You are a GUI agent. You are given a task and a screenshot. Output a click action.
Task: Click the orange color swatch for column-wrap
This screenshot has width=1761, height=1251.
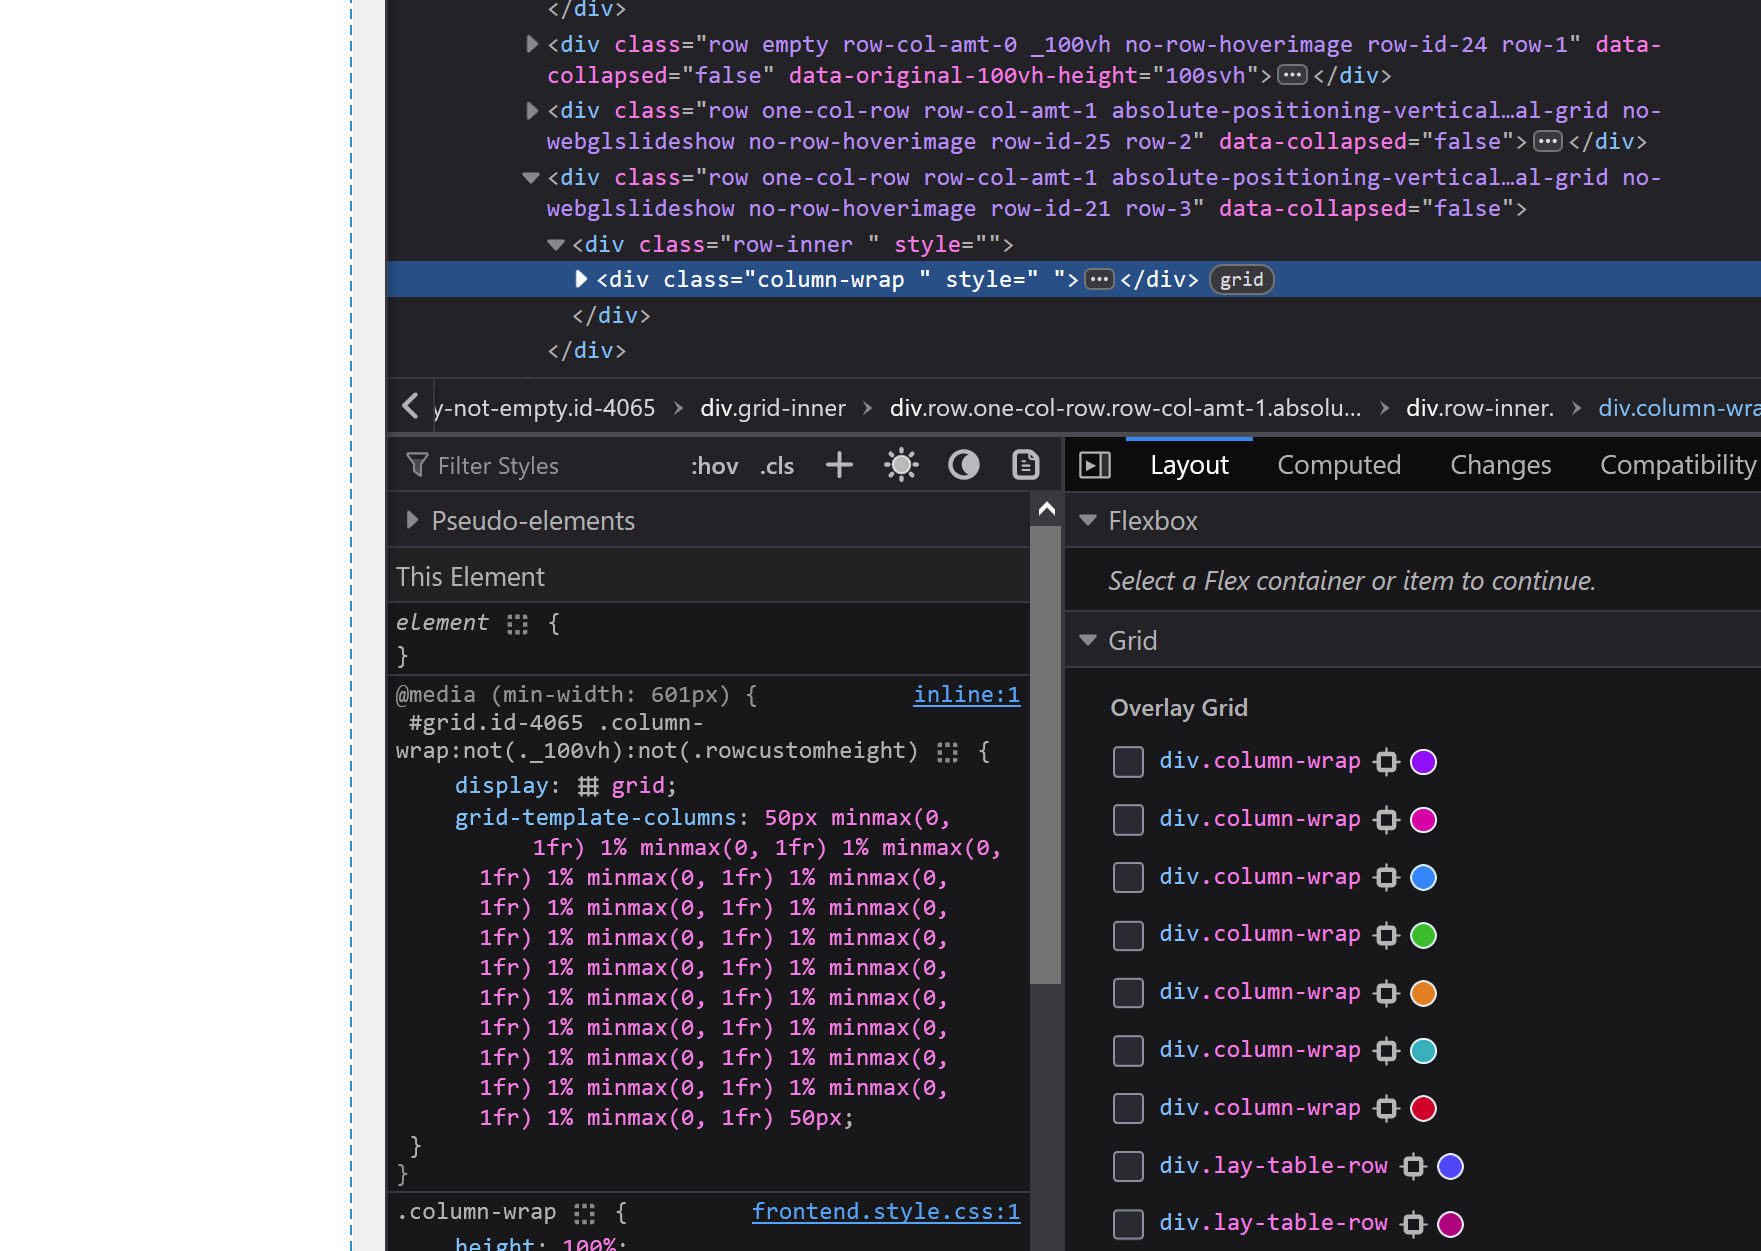pos(1423,993)
